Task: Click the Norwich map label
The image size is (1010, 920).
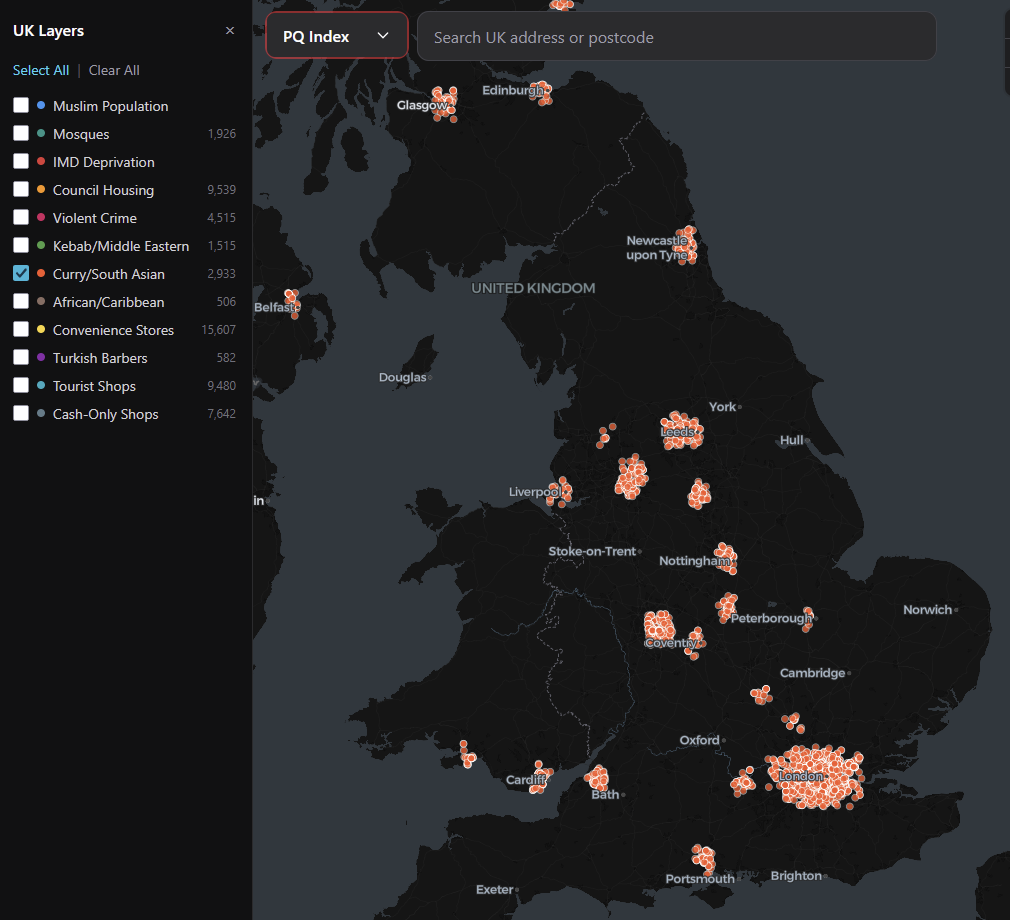Action: (928, 610)
